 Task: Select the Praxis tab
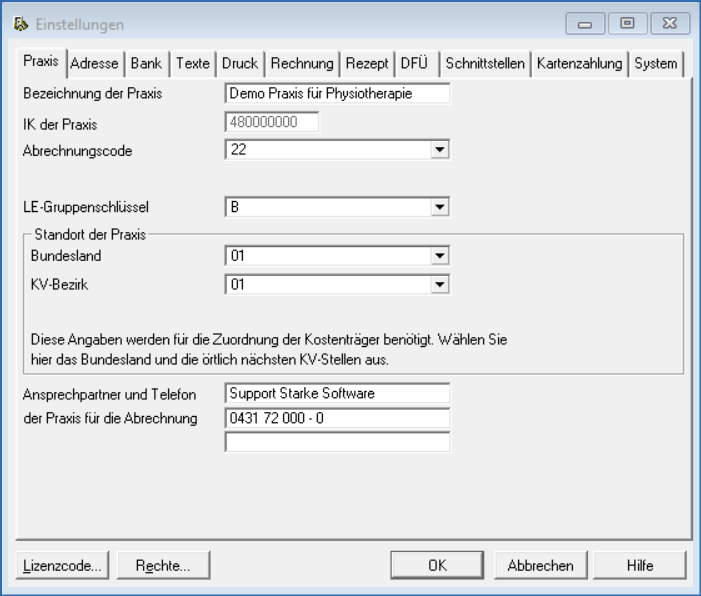(41, 62)
